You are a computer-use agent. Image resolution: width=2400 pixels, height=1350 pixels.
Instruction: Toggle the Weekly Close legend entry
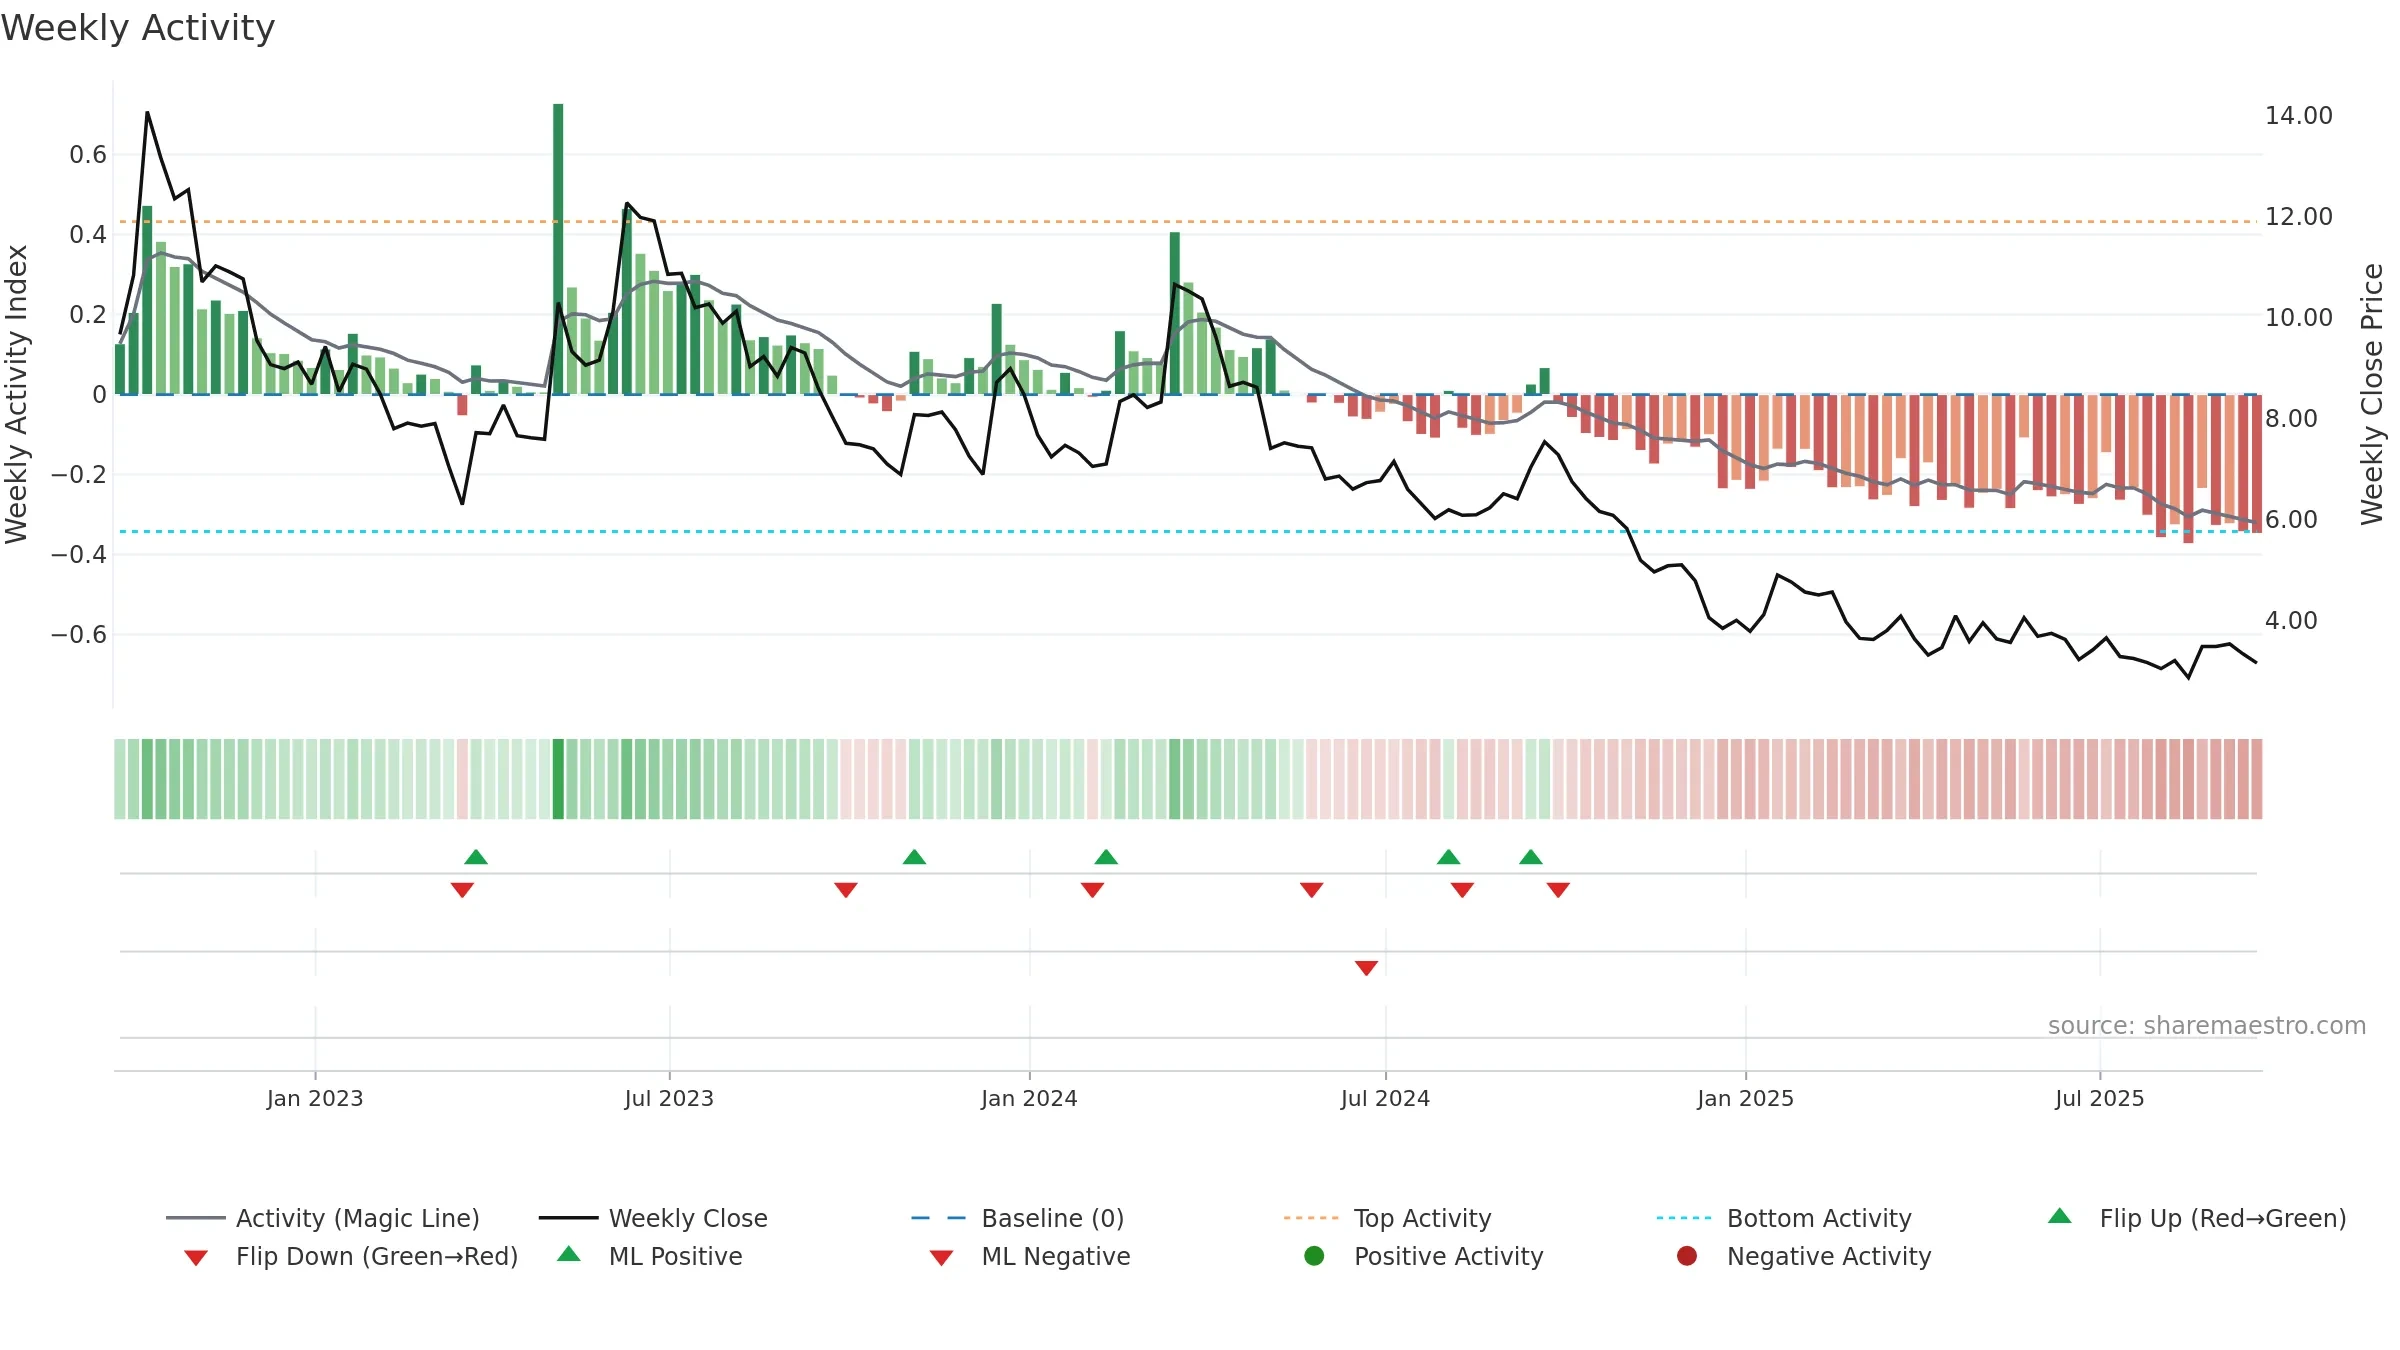[x=653, y=1218]
